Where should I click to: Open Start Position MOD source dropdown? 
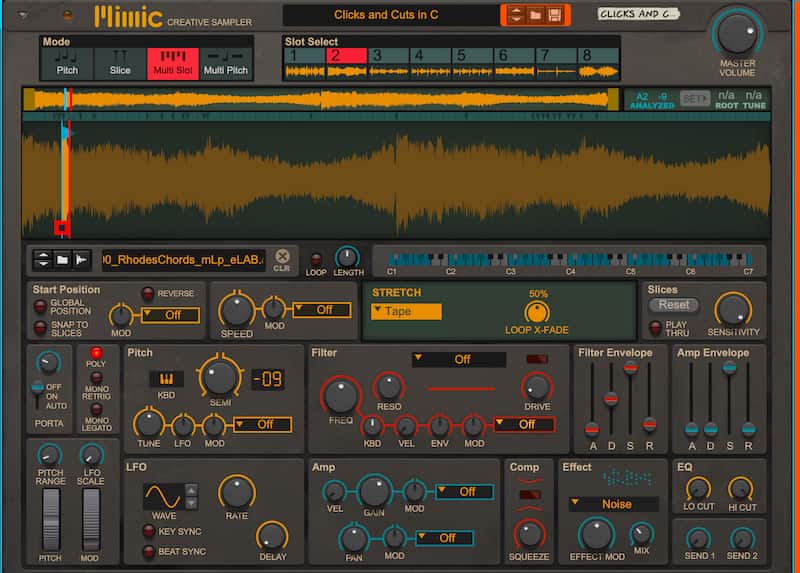click(x=170, y=315)
